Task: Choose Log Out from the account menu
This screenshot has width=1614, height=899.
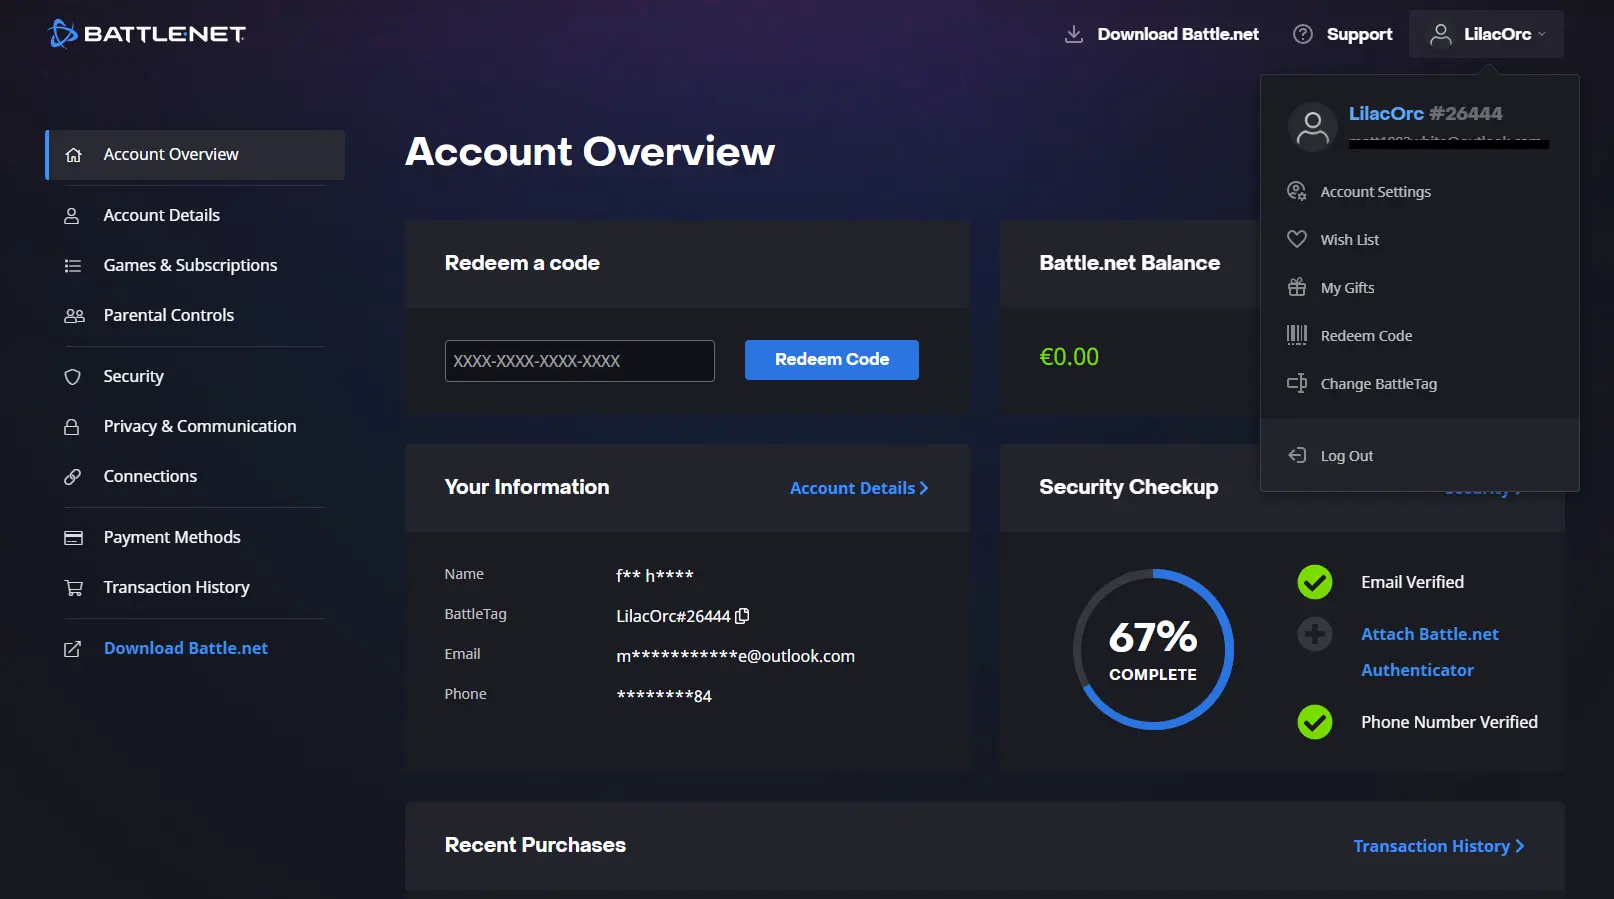Action: point(1346,456)
